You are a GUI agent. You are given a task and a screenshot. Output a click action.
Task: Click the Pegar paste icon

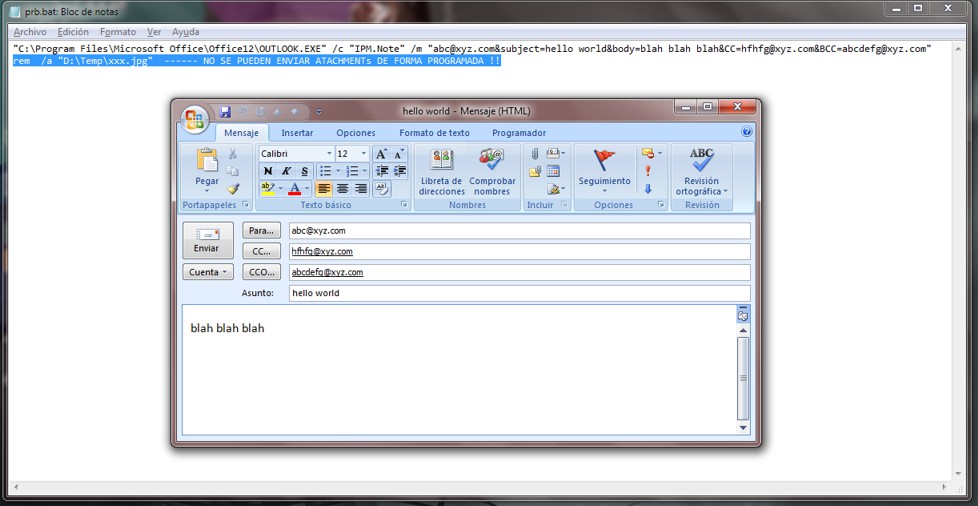pyautogui.click(x=207, y=160)
